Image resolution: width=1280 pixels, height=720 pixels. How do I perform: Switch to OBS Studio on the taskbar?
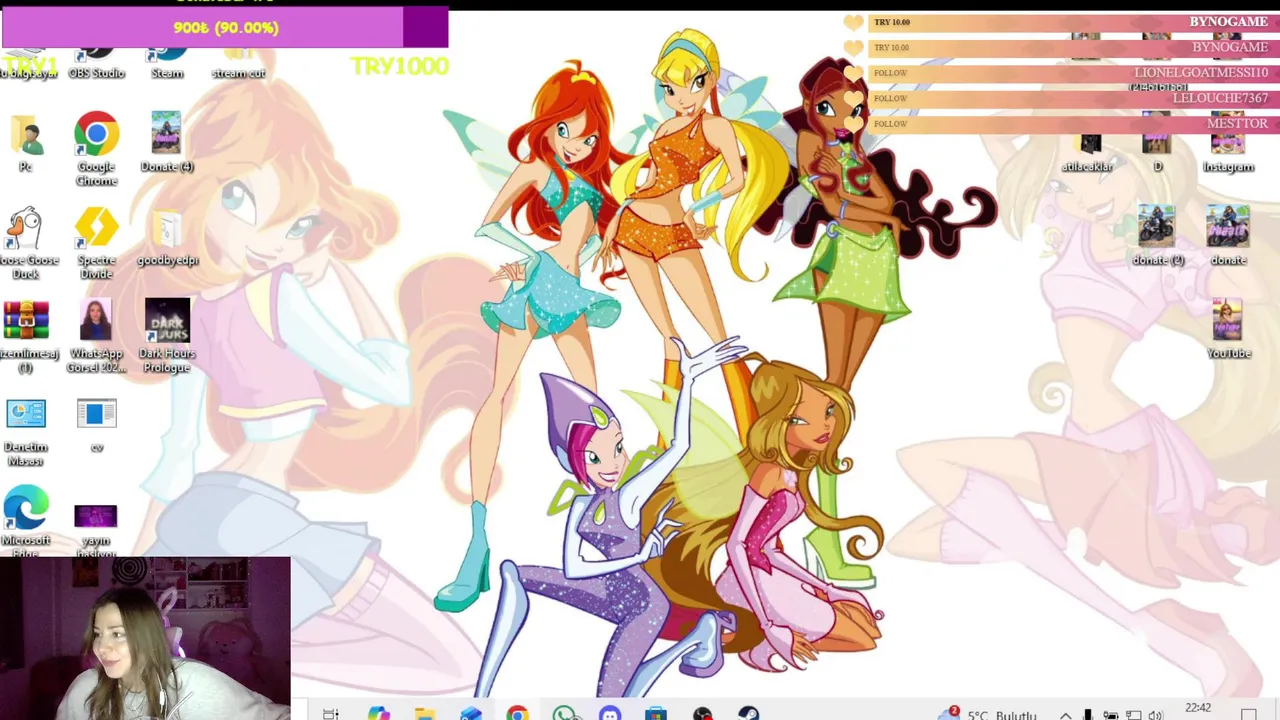click(x=703, y=713)
